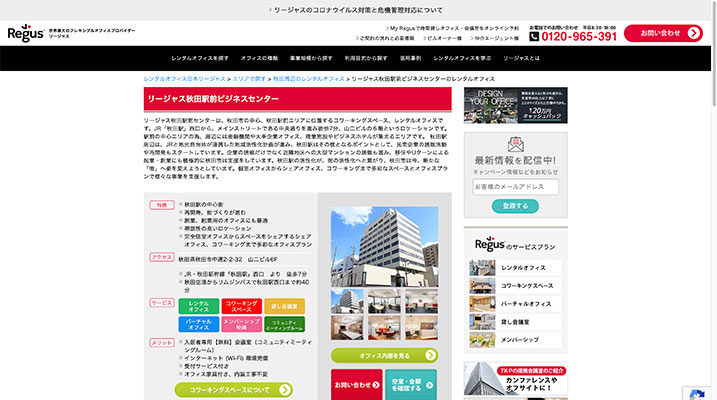Open sidebar バーチャルオフィス service plan
The width and height of the screenshot is (717, 400).
515,304
